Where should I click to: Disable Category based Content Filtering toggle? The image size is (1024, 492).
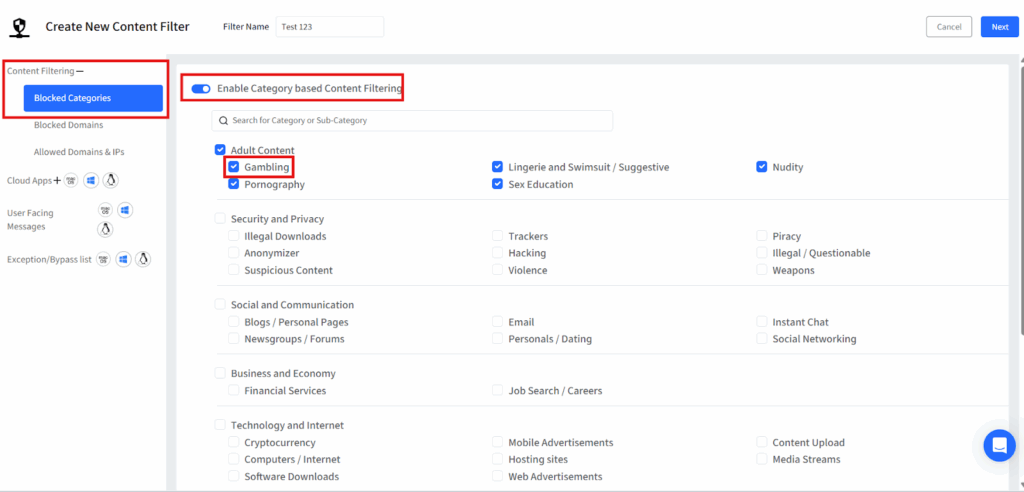point(201,89)
